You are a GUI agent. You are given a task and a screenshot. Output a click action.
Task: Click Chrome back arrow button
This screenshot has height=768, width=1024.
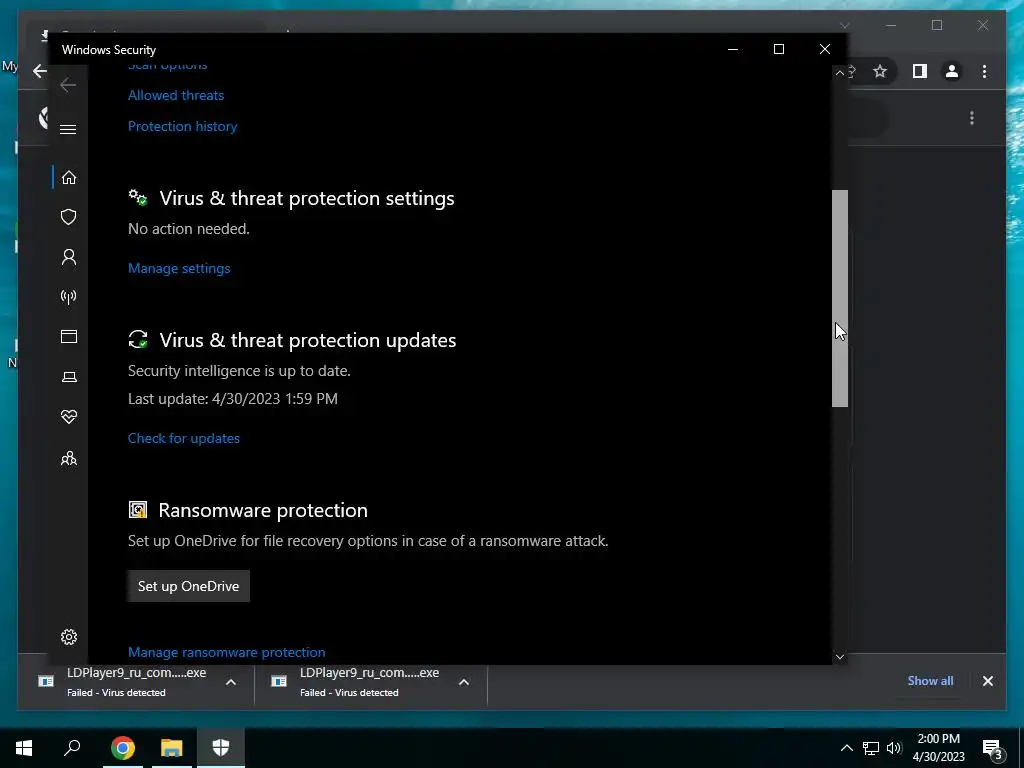(40, 71)
